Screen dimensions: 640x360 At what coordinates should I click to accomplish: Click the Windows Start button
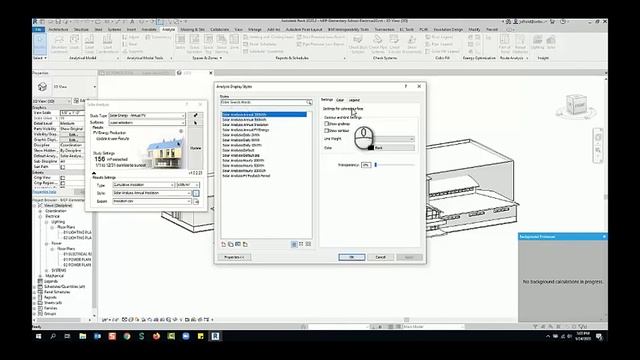tap(38, 336)
